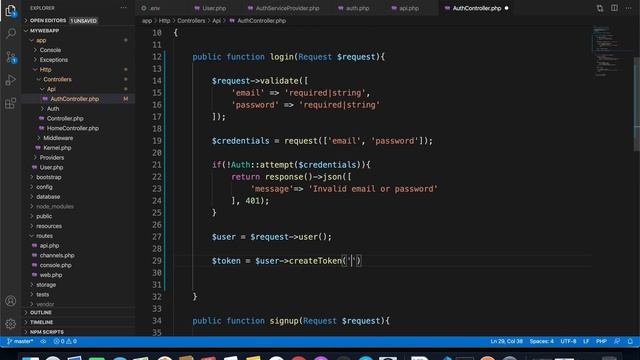Open the Source Control view icon
Image resolution: width=640 pixels, height=360 pixels.
tap(11, 57)
